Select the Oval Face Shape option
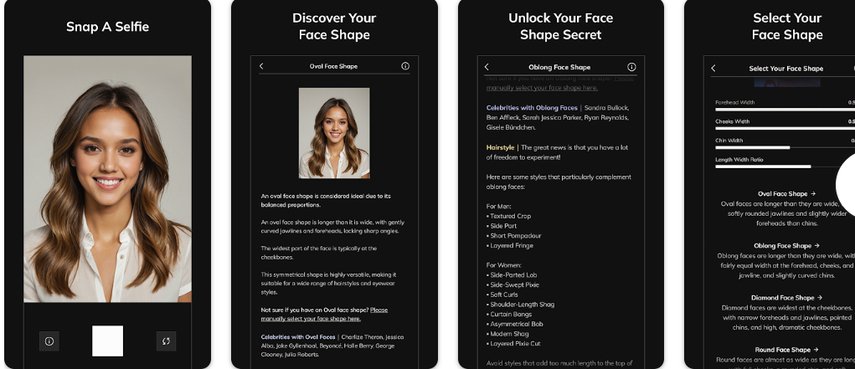The height and width of the screenshot is (369, 855). tap(786, 193)
